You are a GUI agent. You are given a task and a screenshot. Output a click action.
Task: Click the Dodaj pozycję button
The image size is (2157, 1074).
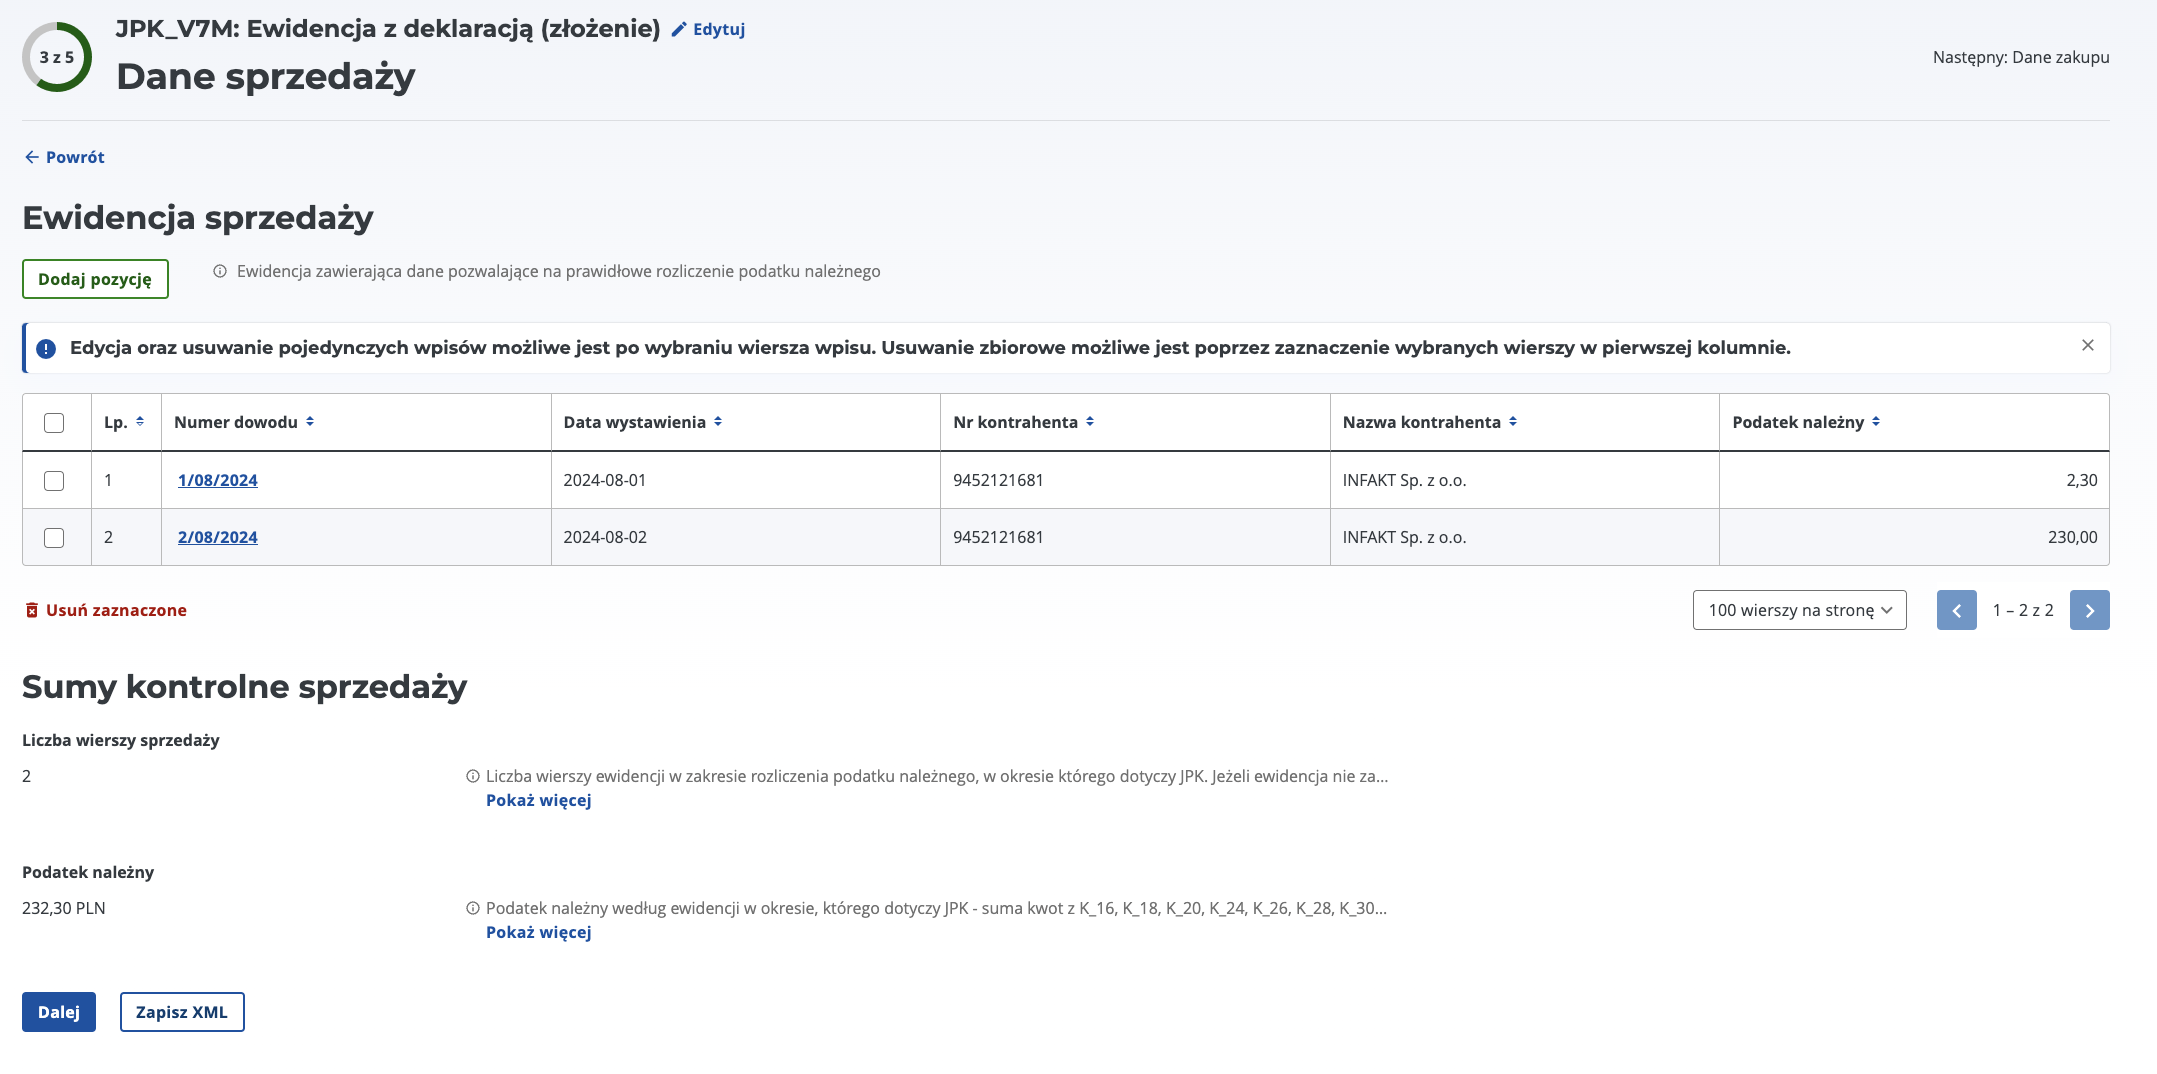[x=95, y=279]
